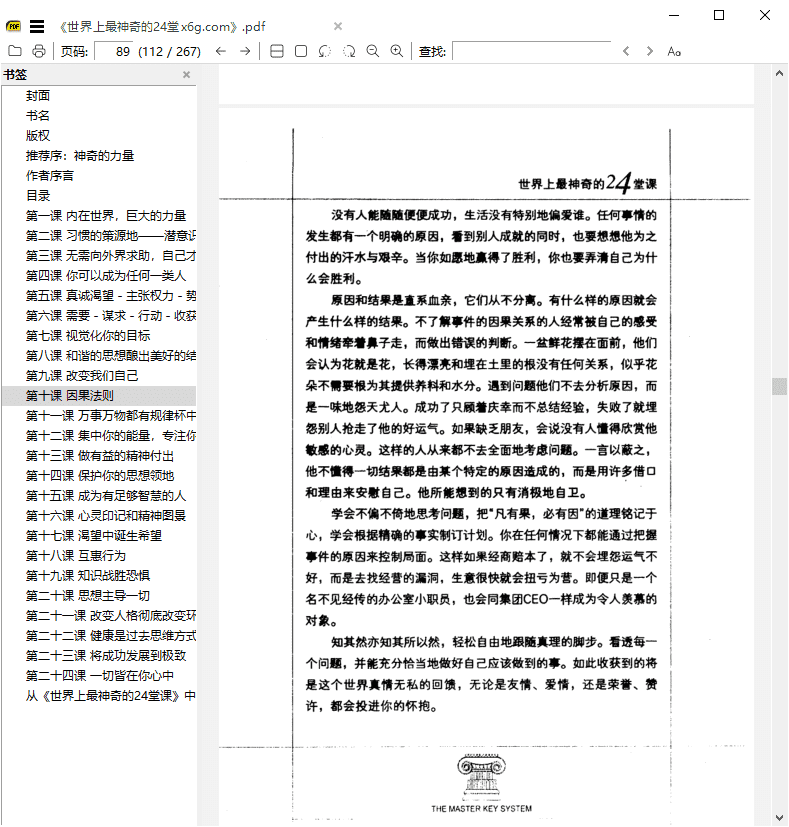789x827 pixels.
Task: Click the Print icon in toolbar
Action: [x=39, y=51]
